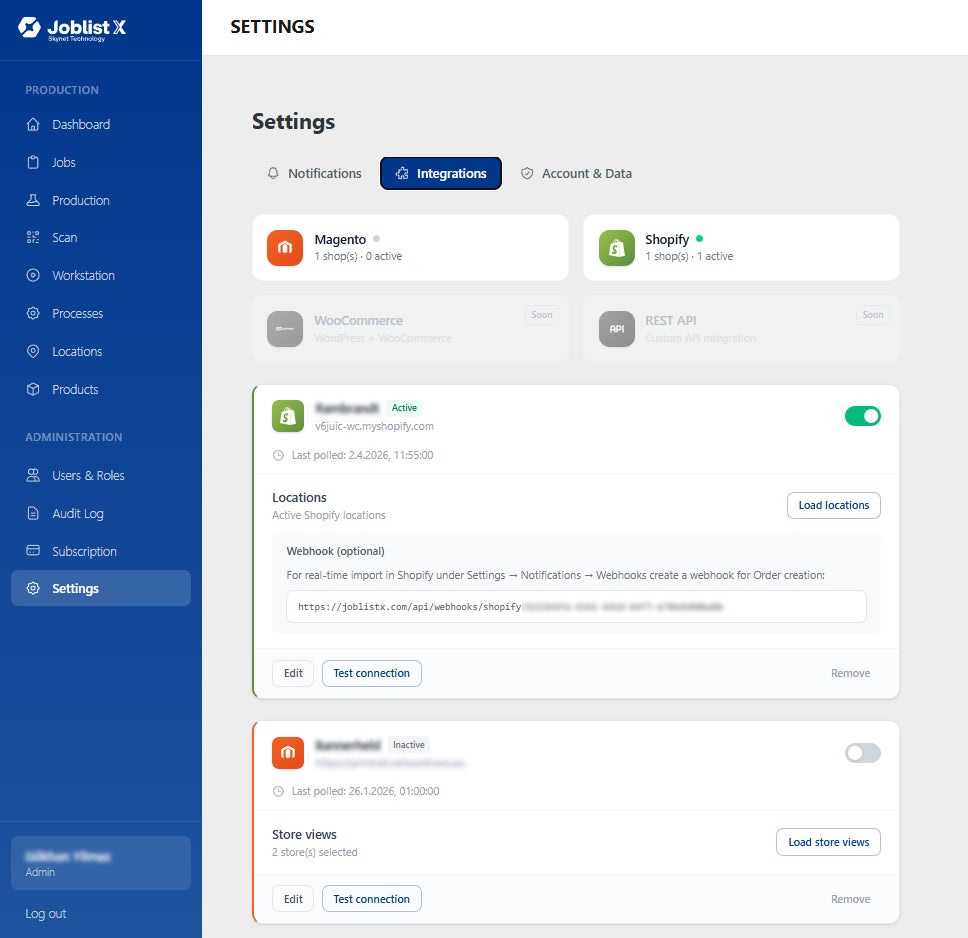Screen dimensions: 968x938
Task: Open the Admin user profile card
Action: (x=101, y=863)
